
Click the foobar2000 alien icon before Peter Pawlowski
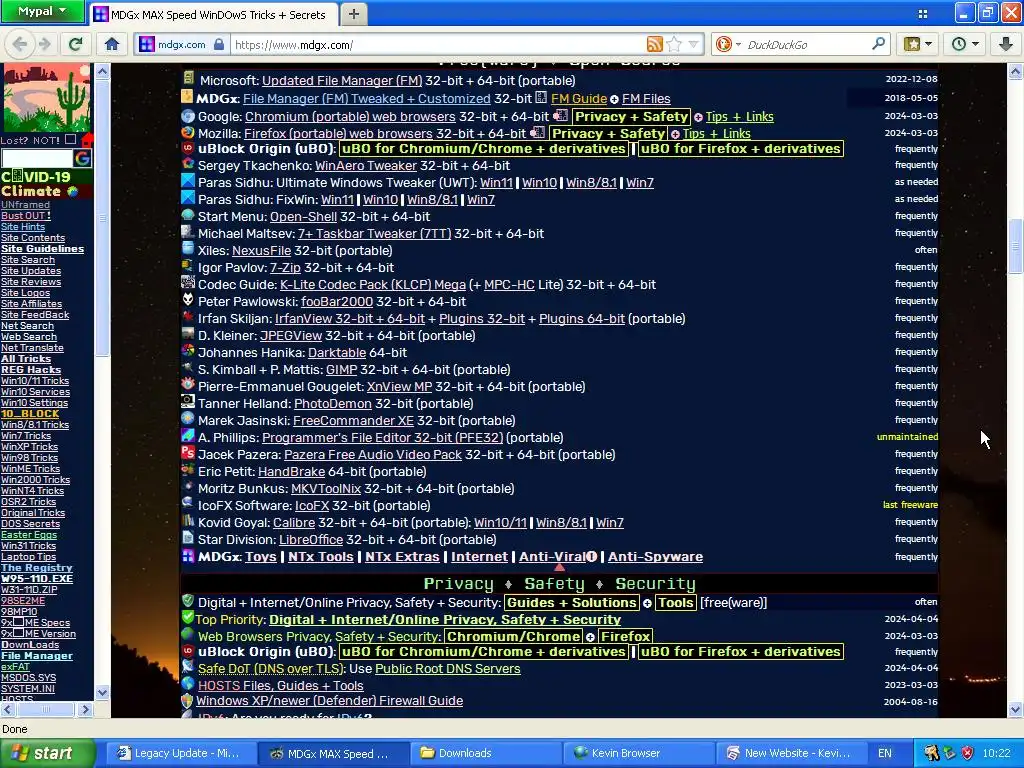pos(188,300)
